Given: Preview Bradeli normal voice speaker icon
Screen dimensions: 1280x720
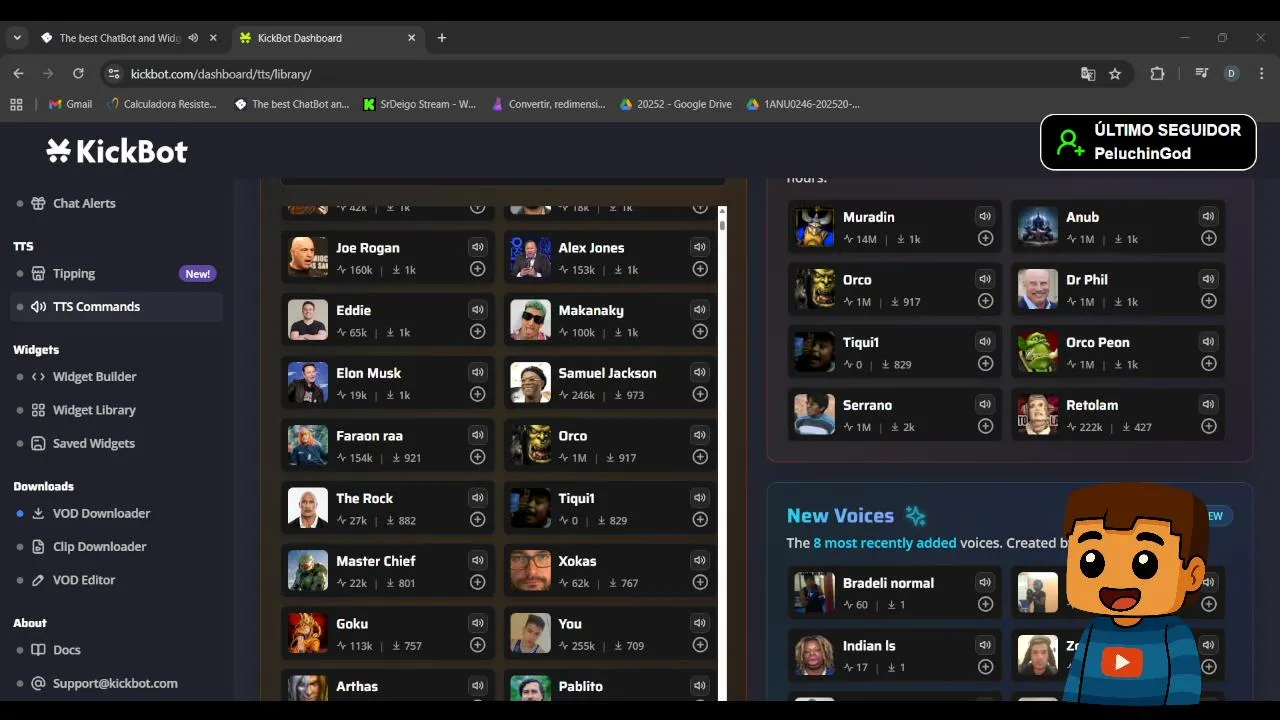Looking at the screenshot, I should 985,582.
